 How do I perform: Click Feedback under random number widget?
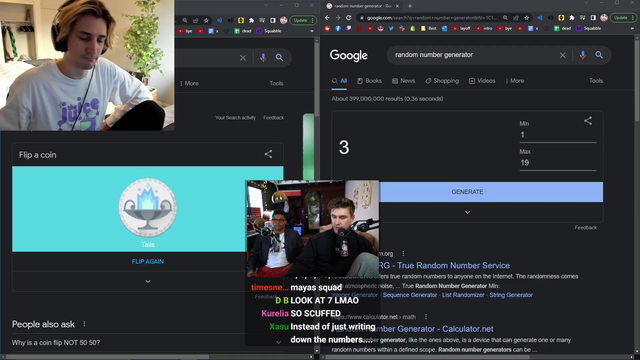(585, 227)
